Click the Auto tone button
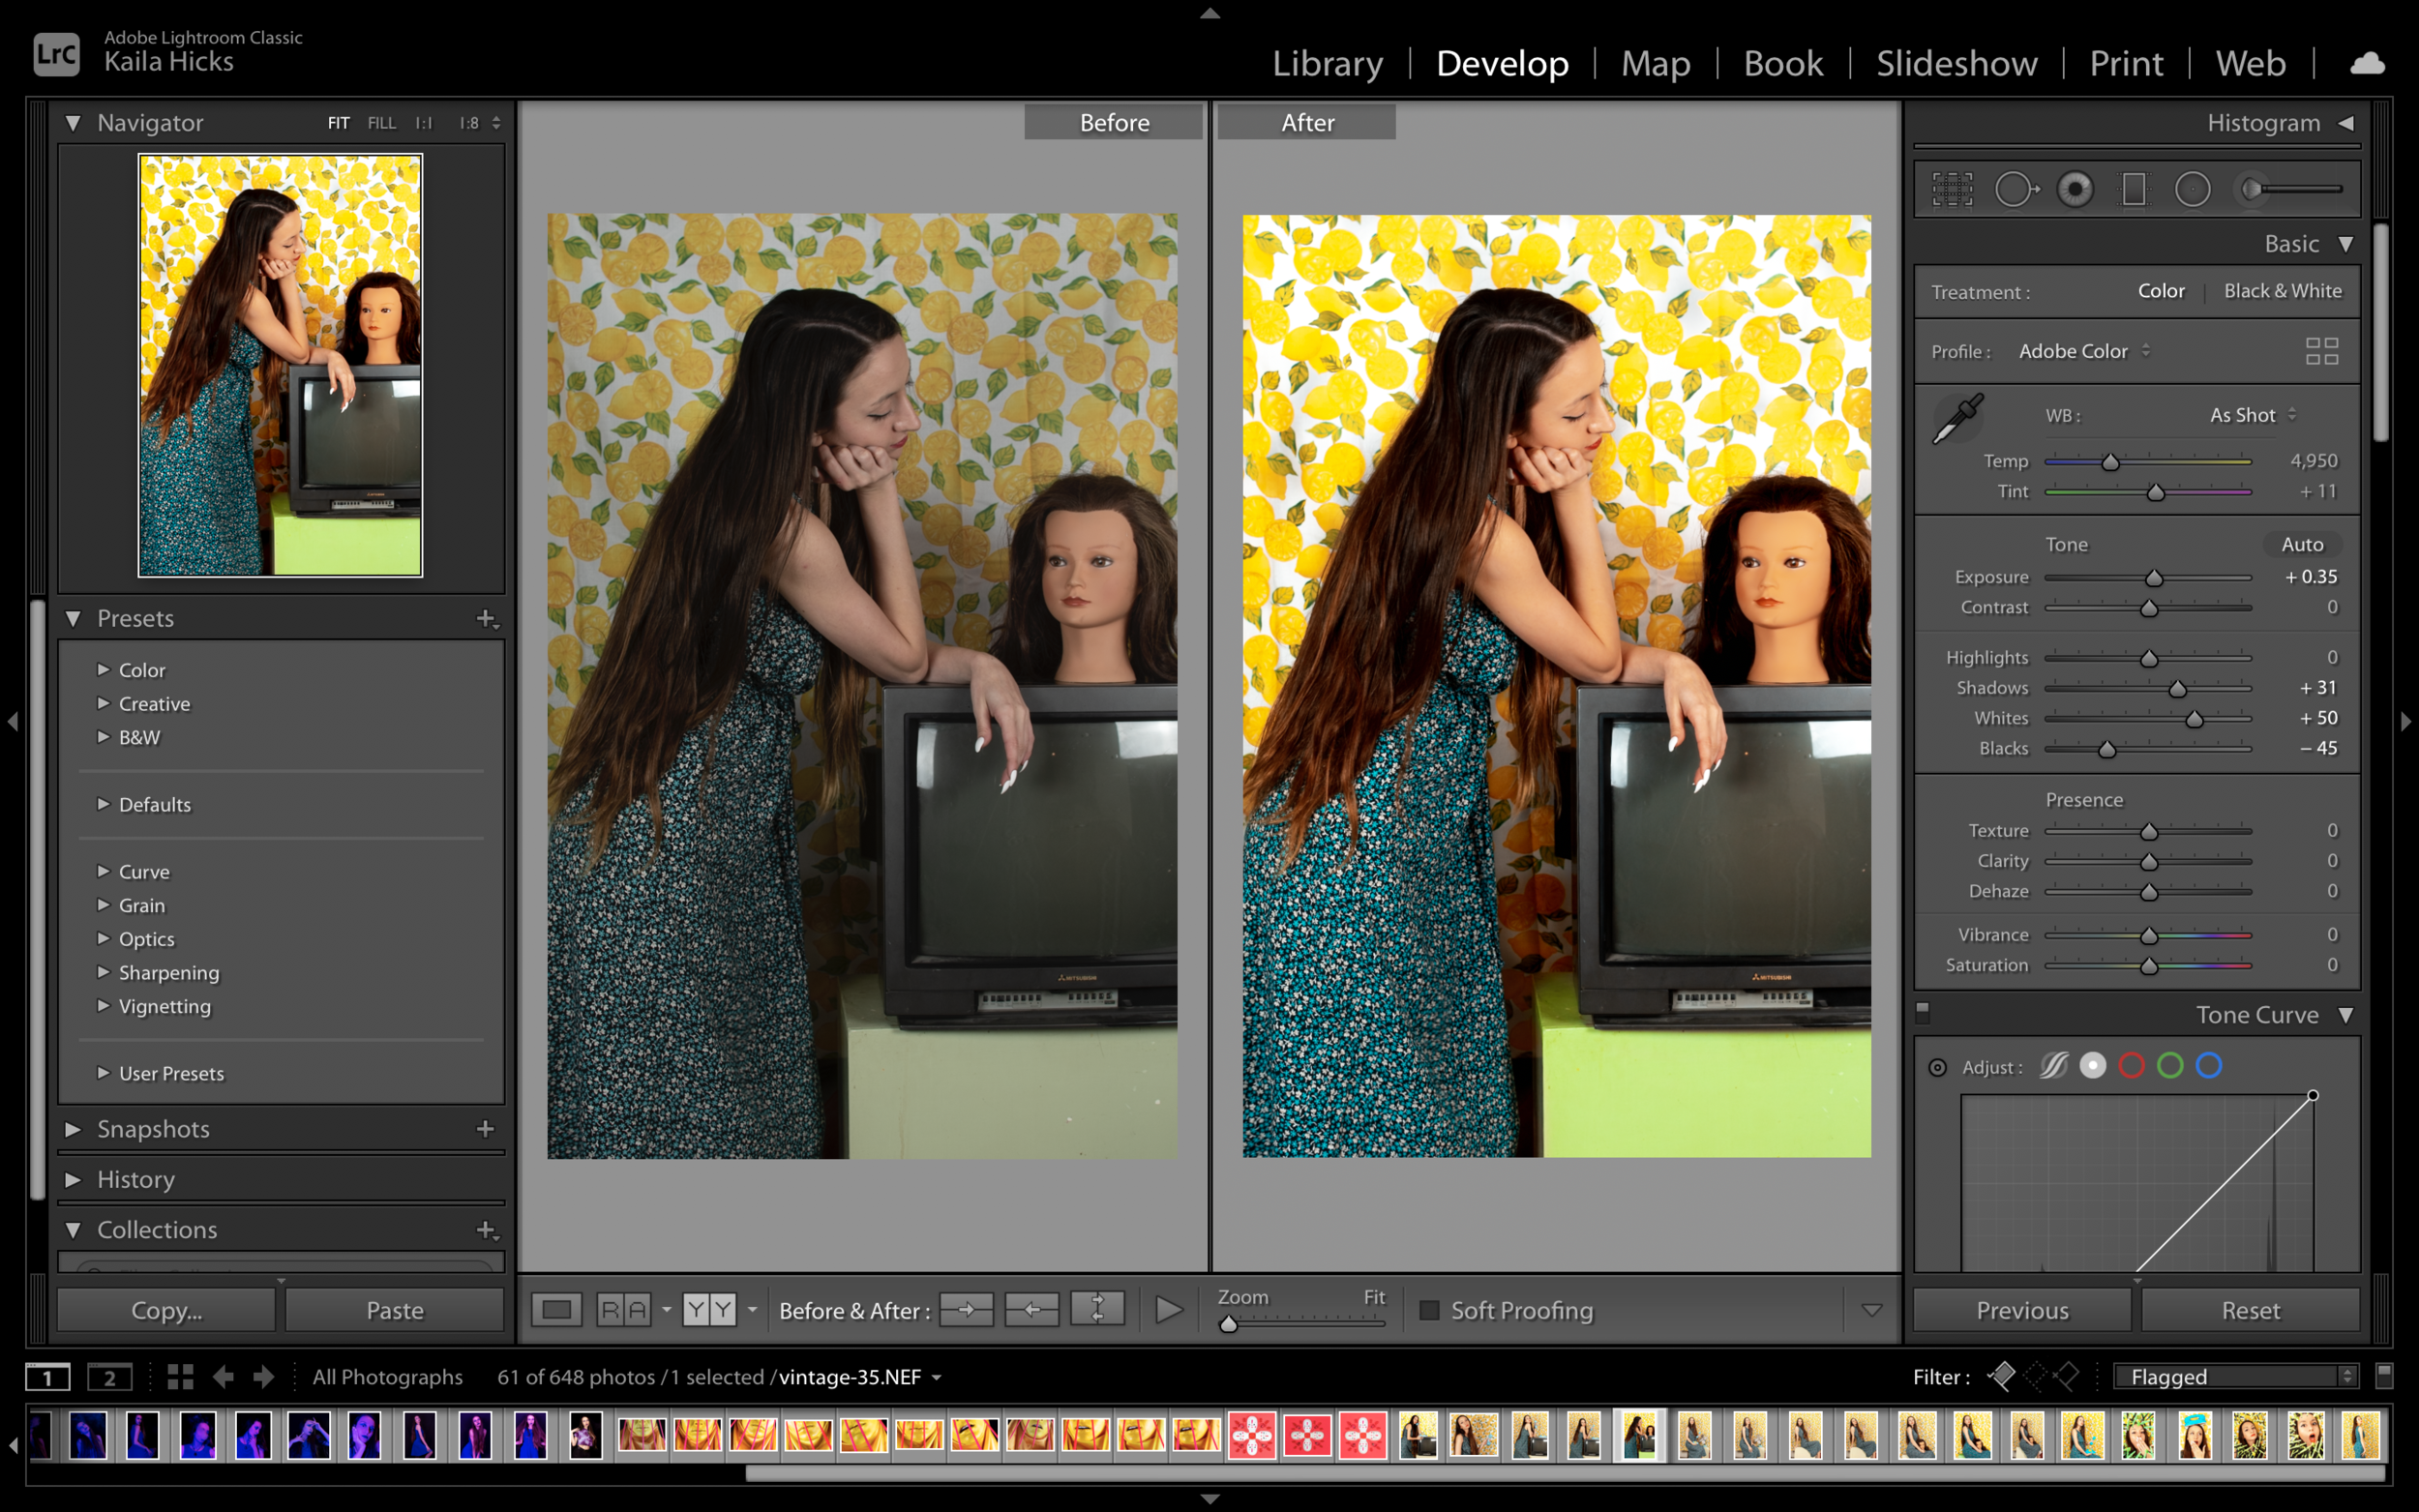 tap(2301, 544)
